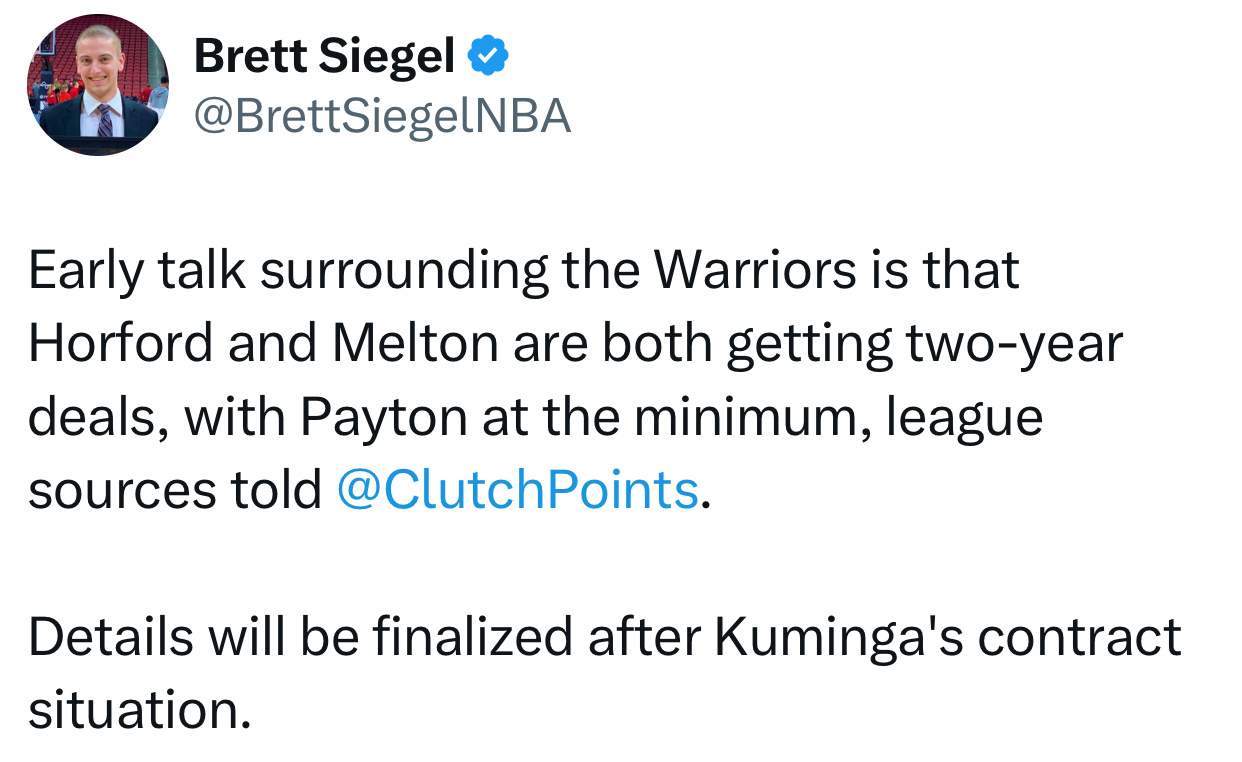Click the word Payton in the tweet
Screen dimensions: 1242x762
(x=384, y=417)
